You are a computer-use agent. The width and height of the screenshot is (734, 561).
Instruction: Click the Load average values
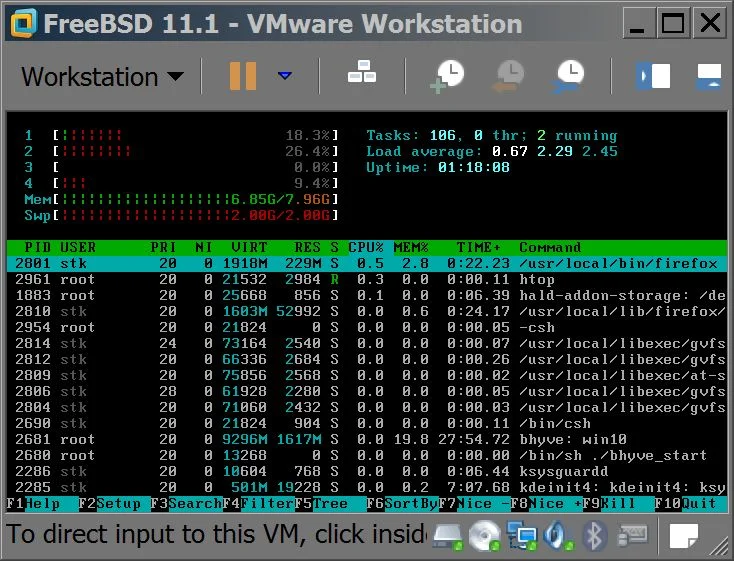pos(555,151)
